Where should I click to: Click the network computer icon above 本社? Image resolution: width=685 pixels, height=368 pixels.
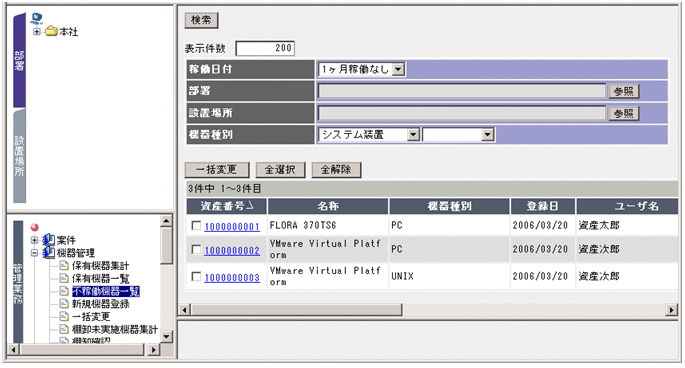click(37, 19)
